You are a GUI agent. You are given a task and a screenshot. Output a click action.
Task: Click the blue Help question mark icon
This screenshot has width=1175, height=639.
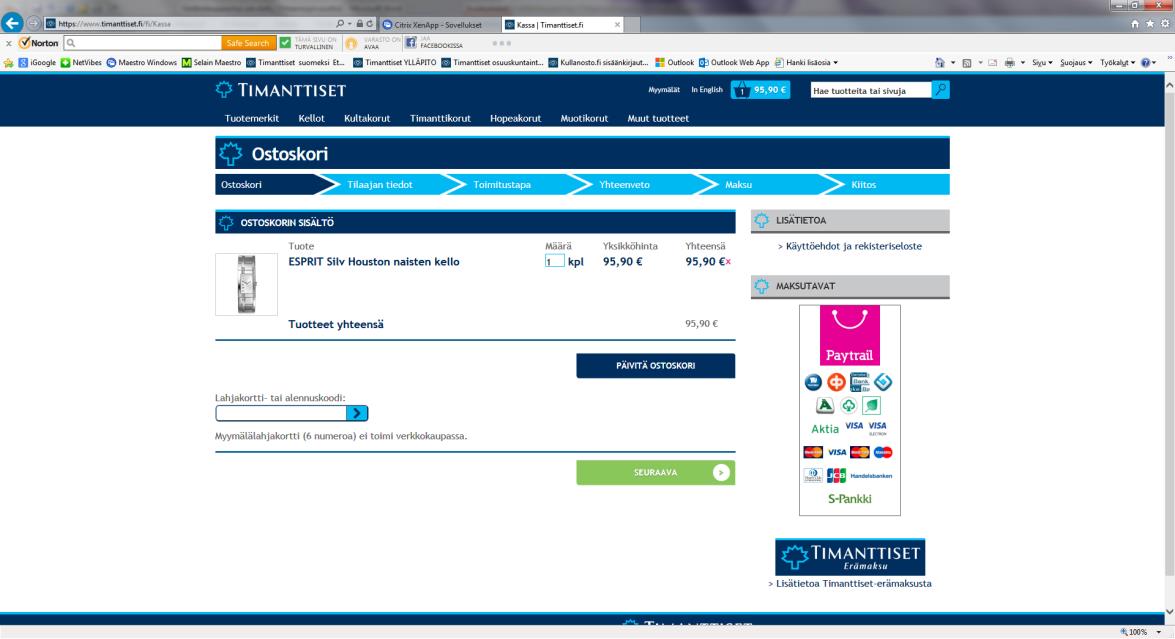coord(1145,63)
